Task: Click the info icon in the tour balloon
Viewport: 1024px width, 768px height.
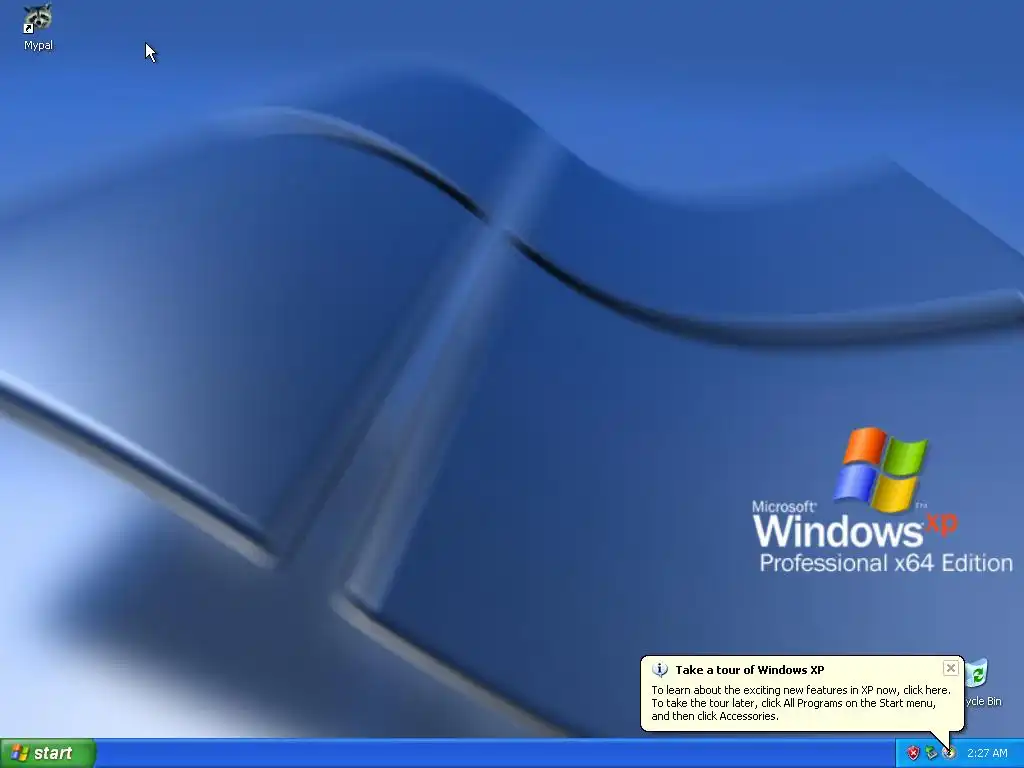Action: click(x=660, y=669)
